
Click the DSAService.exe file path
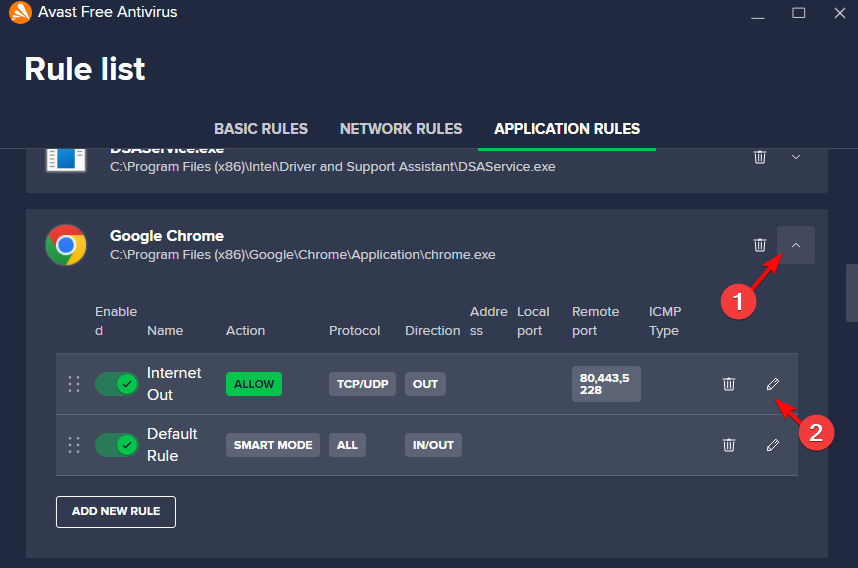click(333, 167)
